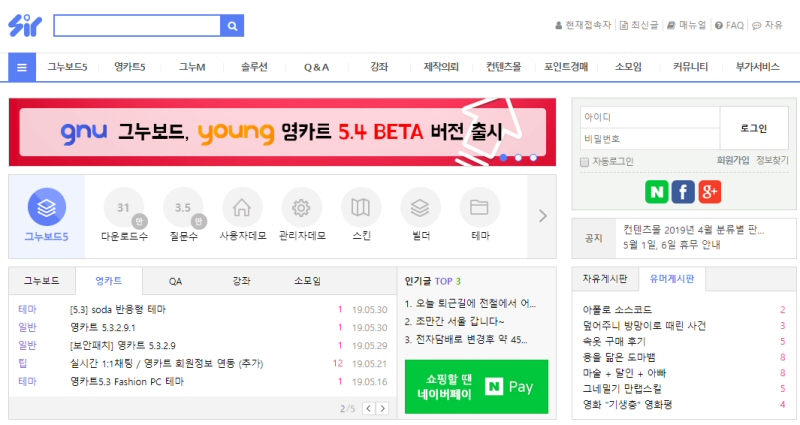The height and width of the screenshot is (425, 800).
Task: Select the second banner slide dot
Action: pyautogui.click(x=518, y=158)
